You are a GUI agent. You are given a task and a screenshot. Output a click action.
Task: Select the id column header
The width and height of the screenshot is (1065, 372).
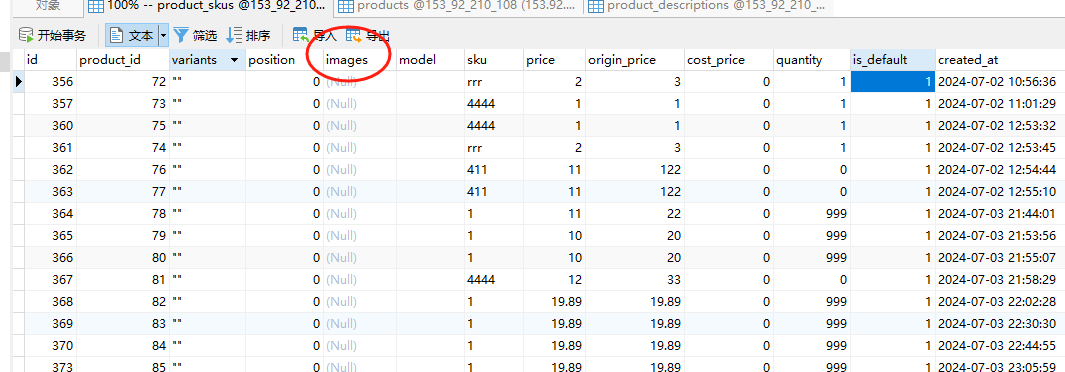[50, 60]
